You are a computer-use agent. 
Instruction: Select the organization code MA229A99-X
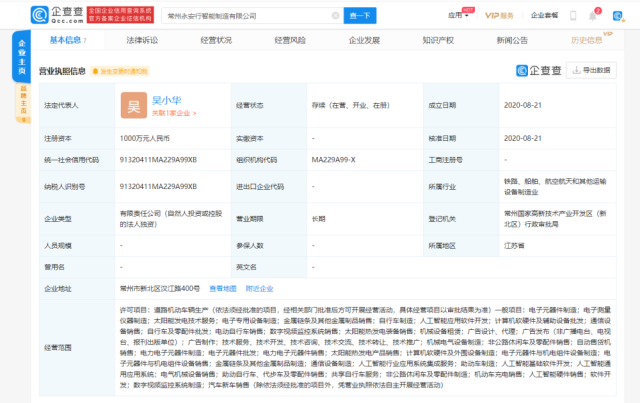coord(333,160)
